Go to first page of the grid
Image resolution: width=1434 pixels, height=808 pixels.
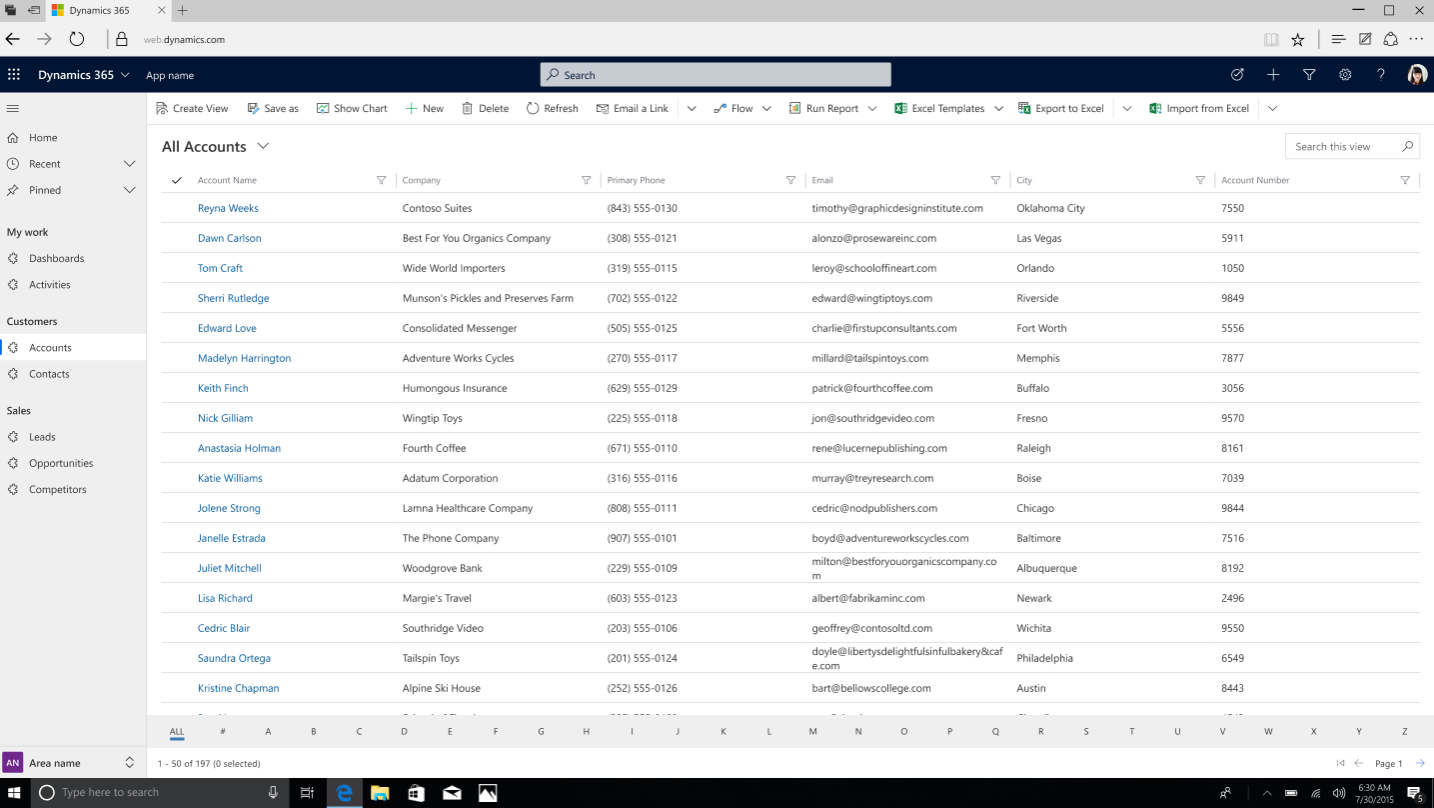[x=1340, y=763]
